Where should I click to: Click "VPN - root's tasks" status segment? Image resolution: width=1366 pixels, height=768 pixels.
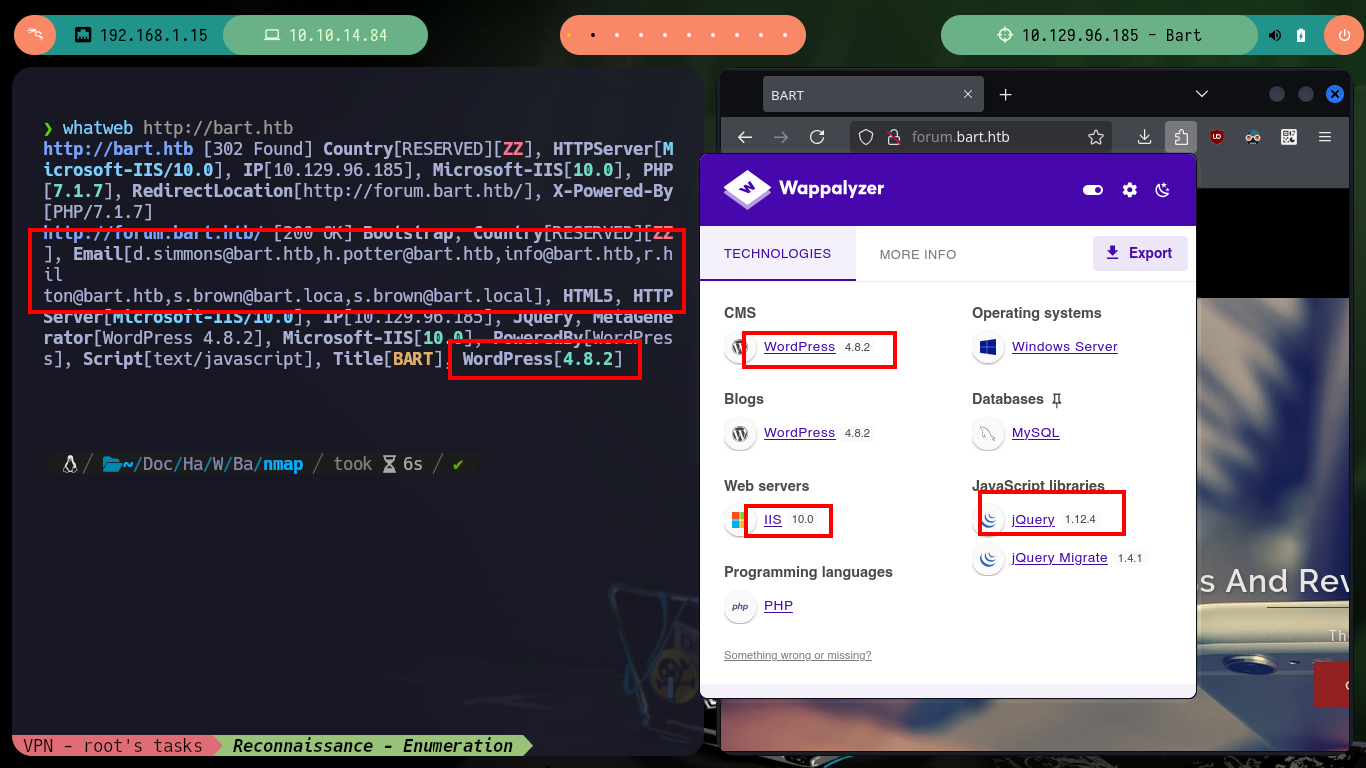pyautogui.click(x=112, y=746)
